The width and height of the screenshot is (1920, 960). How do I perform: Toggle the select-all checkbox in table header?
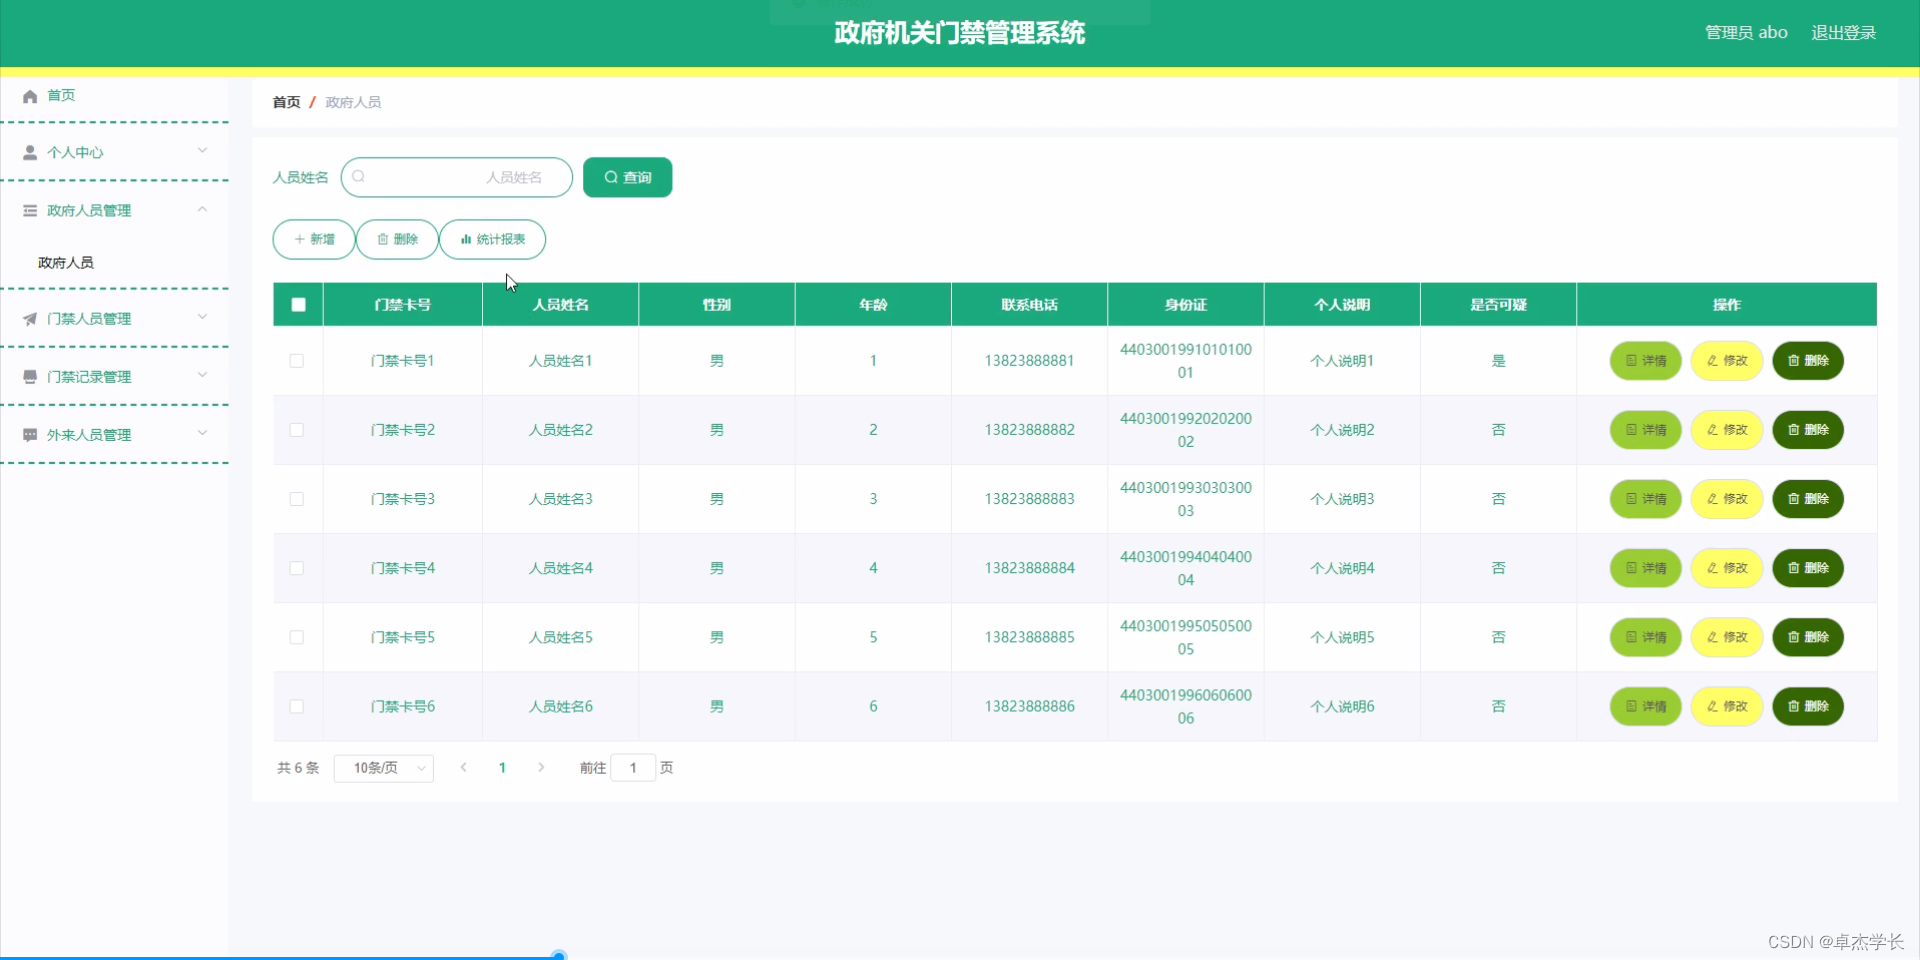click(x=297, y=304)
